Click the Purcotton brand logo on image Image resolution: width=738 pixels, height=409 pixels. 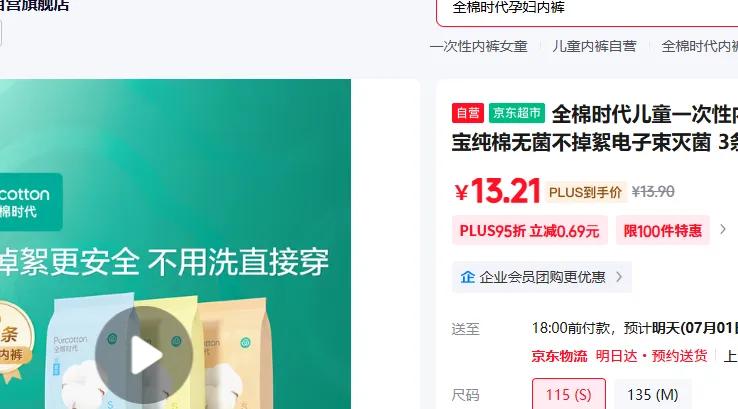click(x=28, y=202)
